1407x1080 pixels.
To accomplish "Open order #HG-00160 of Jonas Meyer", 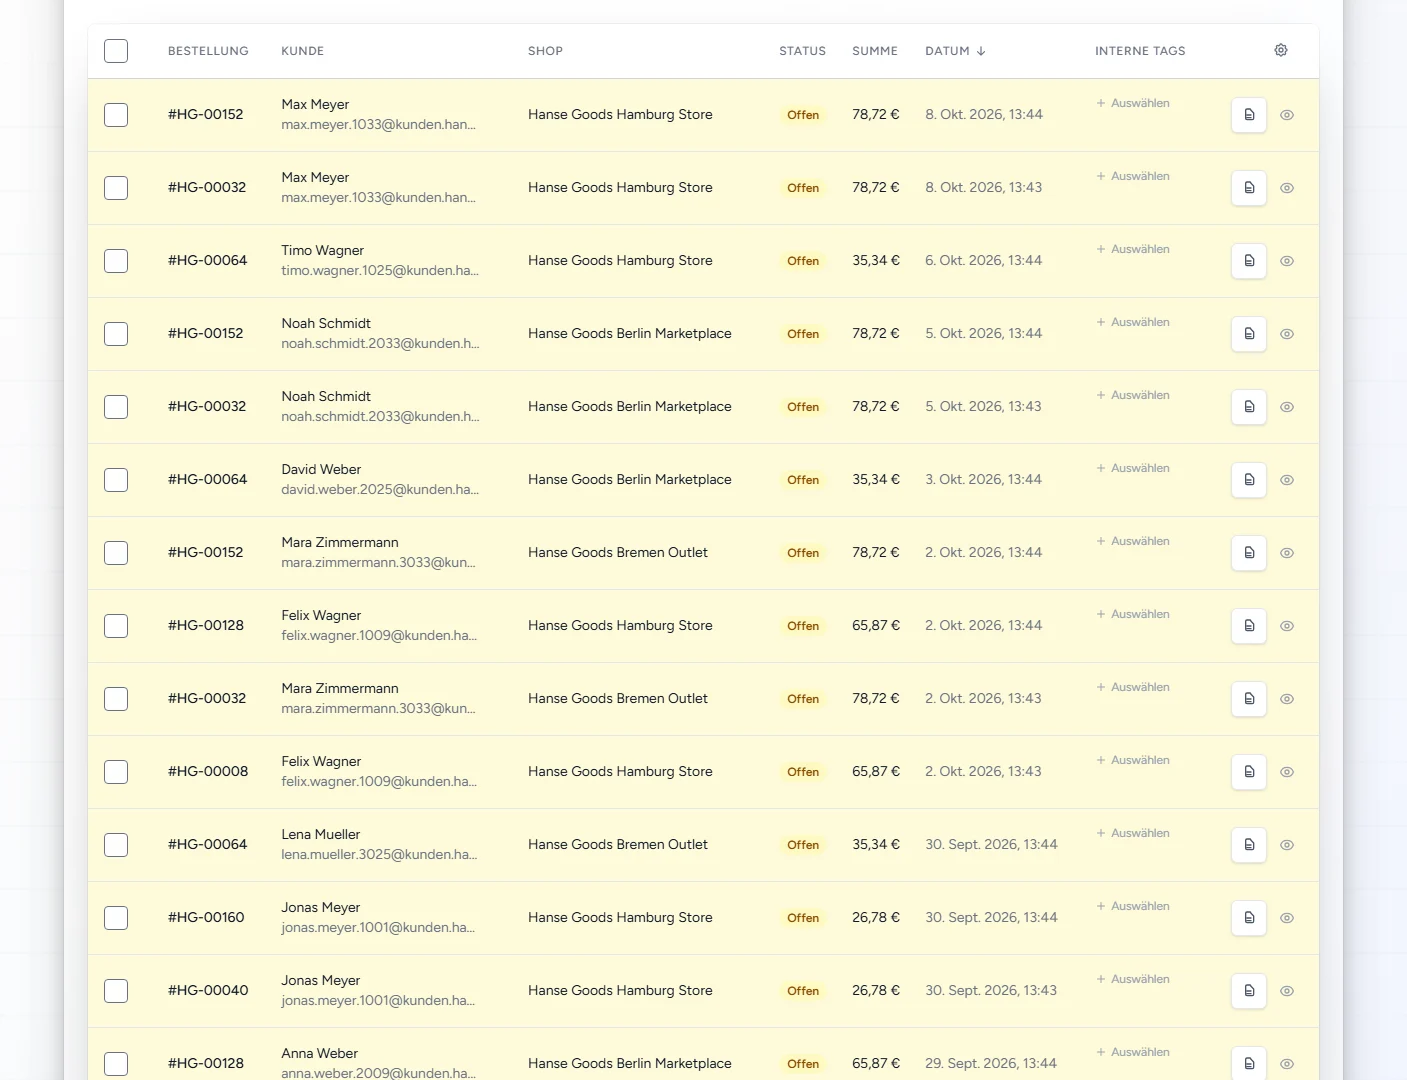I will [x=206, y=917].
